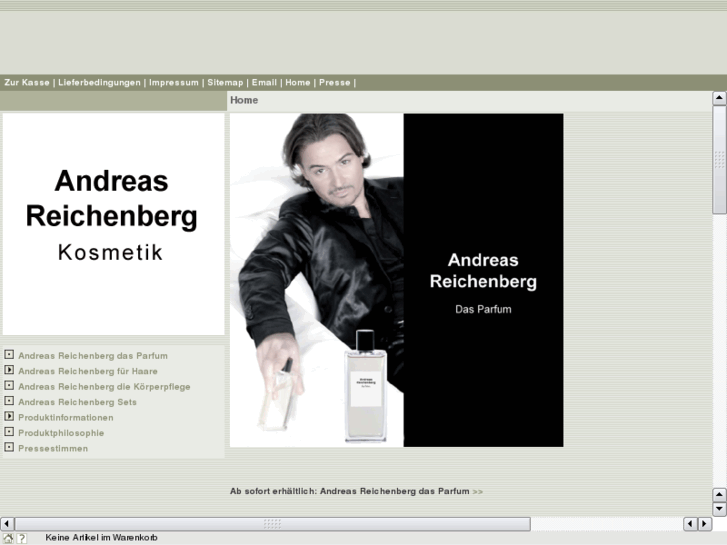This screenshot has width=727, height=545.
Task: Click bullet icon beside Andreas Reichenberg das Parfum
Action: click(x=9, y=355)
